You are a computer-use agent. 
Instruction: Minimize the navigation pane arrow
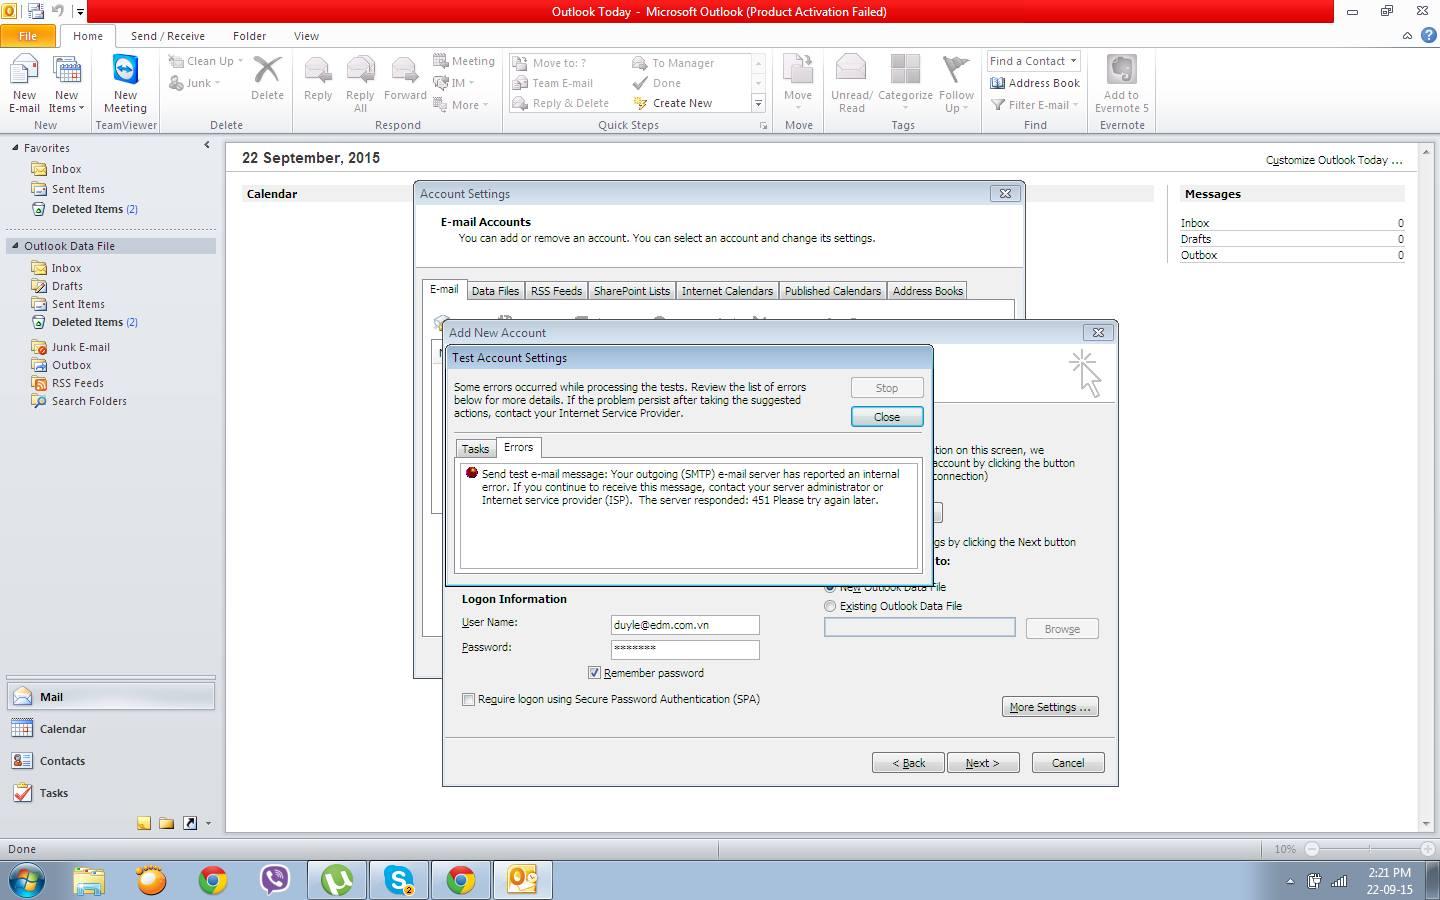pos(207,145)
